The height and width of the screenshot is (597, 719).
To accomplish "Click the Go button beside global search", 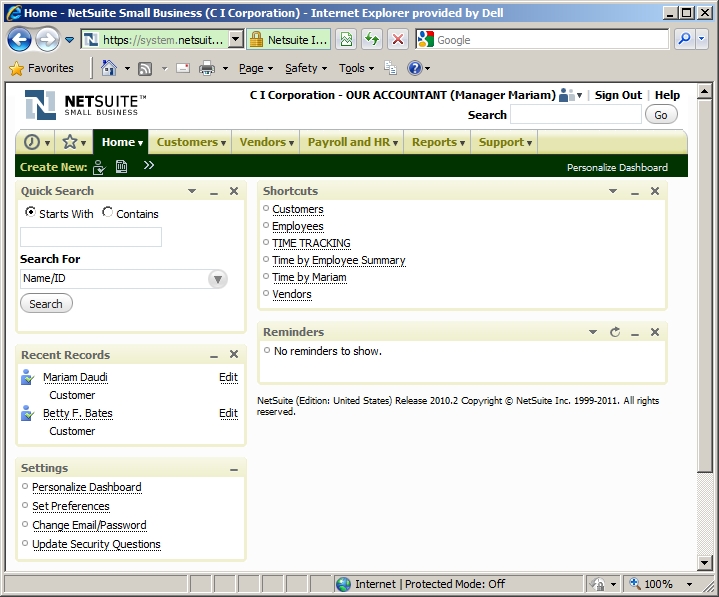I will pyautogui.click(x=661, y=115).
